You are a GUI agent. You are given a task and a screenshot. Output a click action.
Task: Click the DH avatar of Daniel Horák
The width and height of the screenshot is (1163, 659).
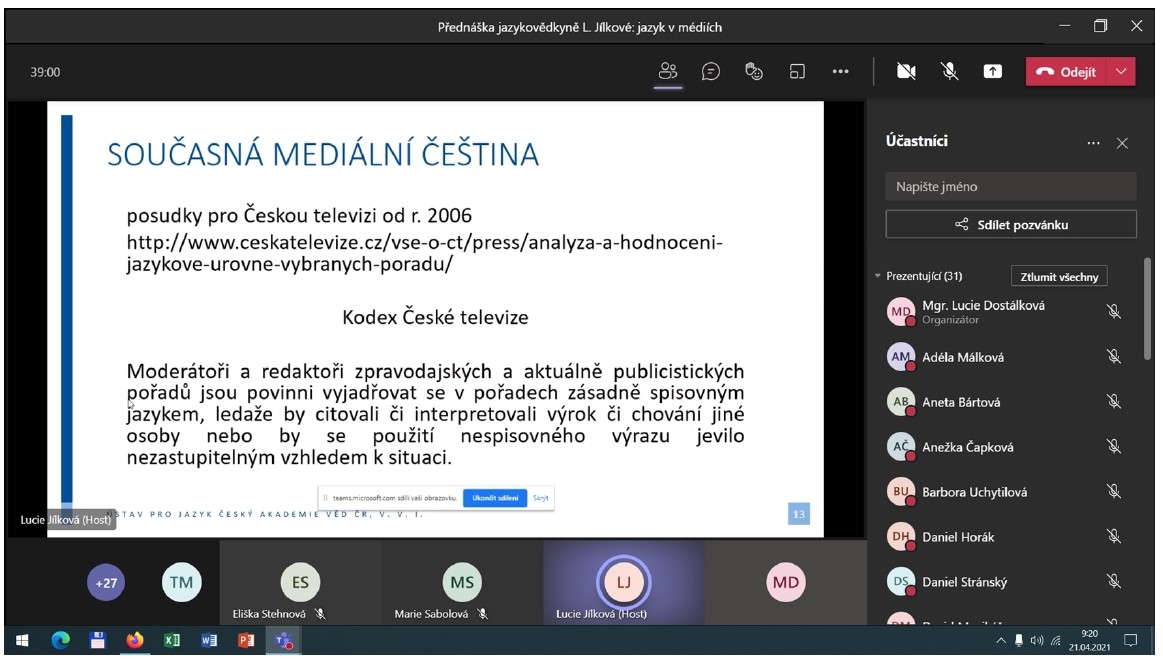coord(901,537)
